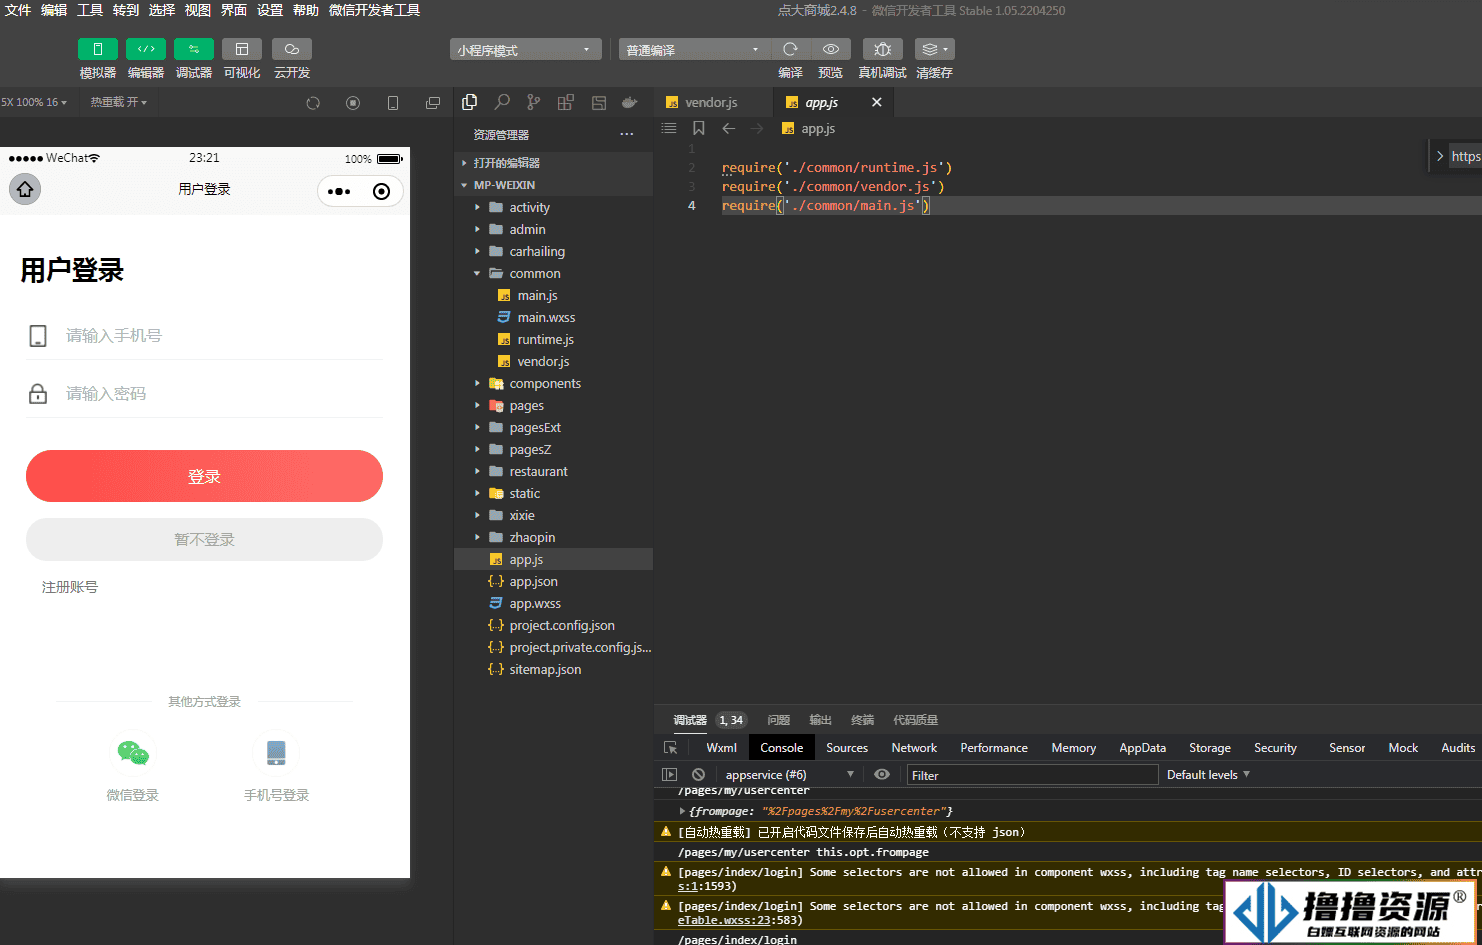Click the clear console icon
The image size is (1482, 945).
tap(699, 774)
